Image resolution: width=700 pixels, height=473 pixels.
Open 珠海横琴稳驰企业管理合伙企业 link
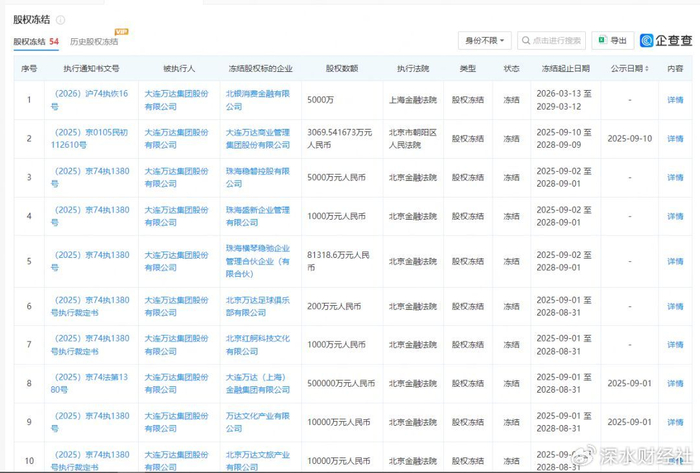pyautogui.click(x=258, y=261)
